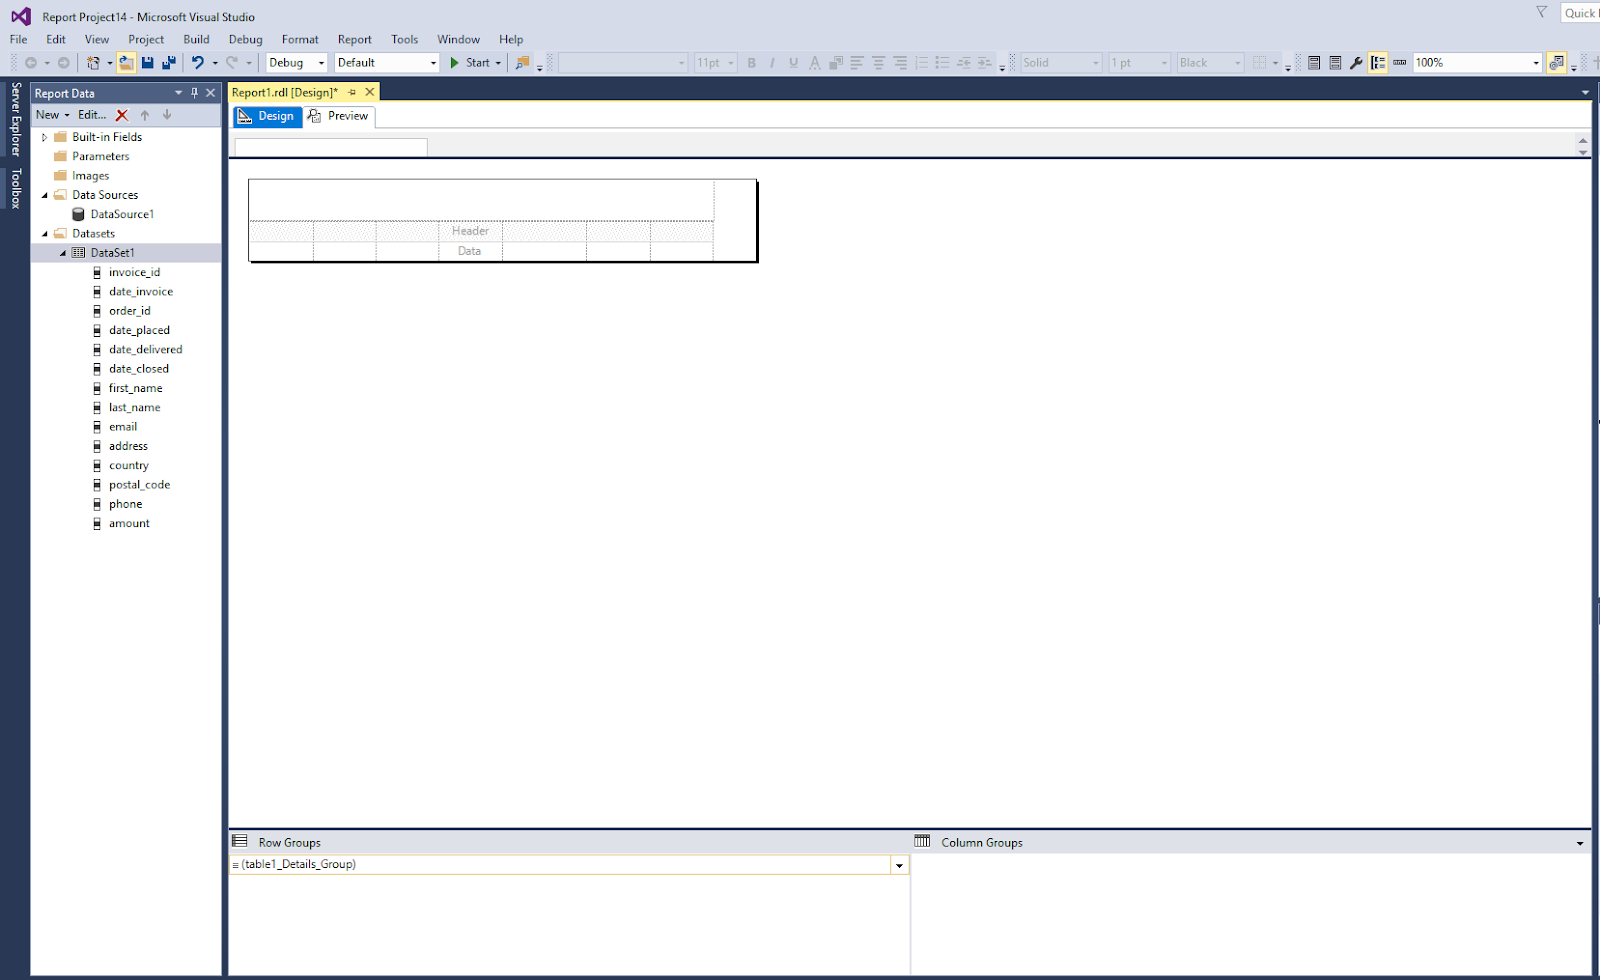Toggle the document outline toolbar button
This screenshot has height=980, width=1600.
1557,63
